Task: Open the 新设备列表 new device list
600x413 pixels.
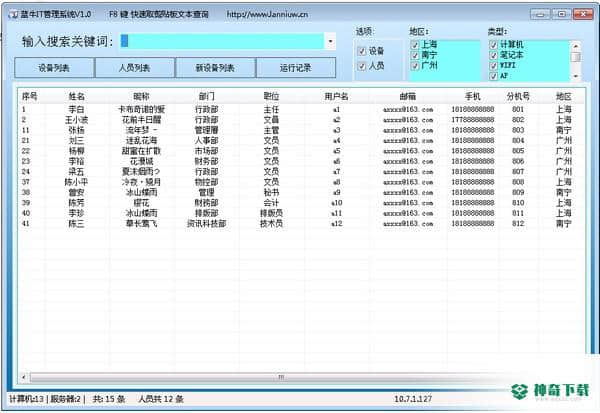Action: tap(215, 68)
